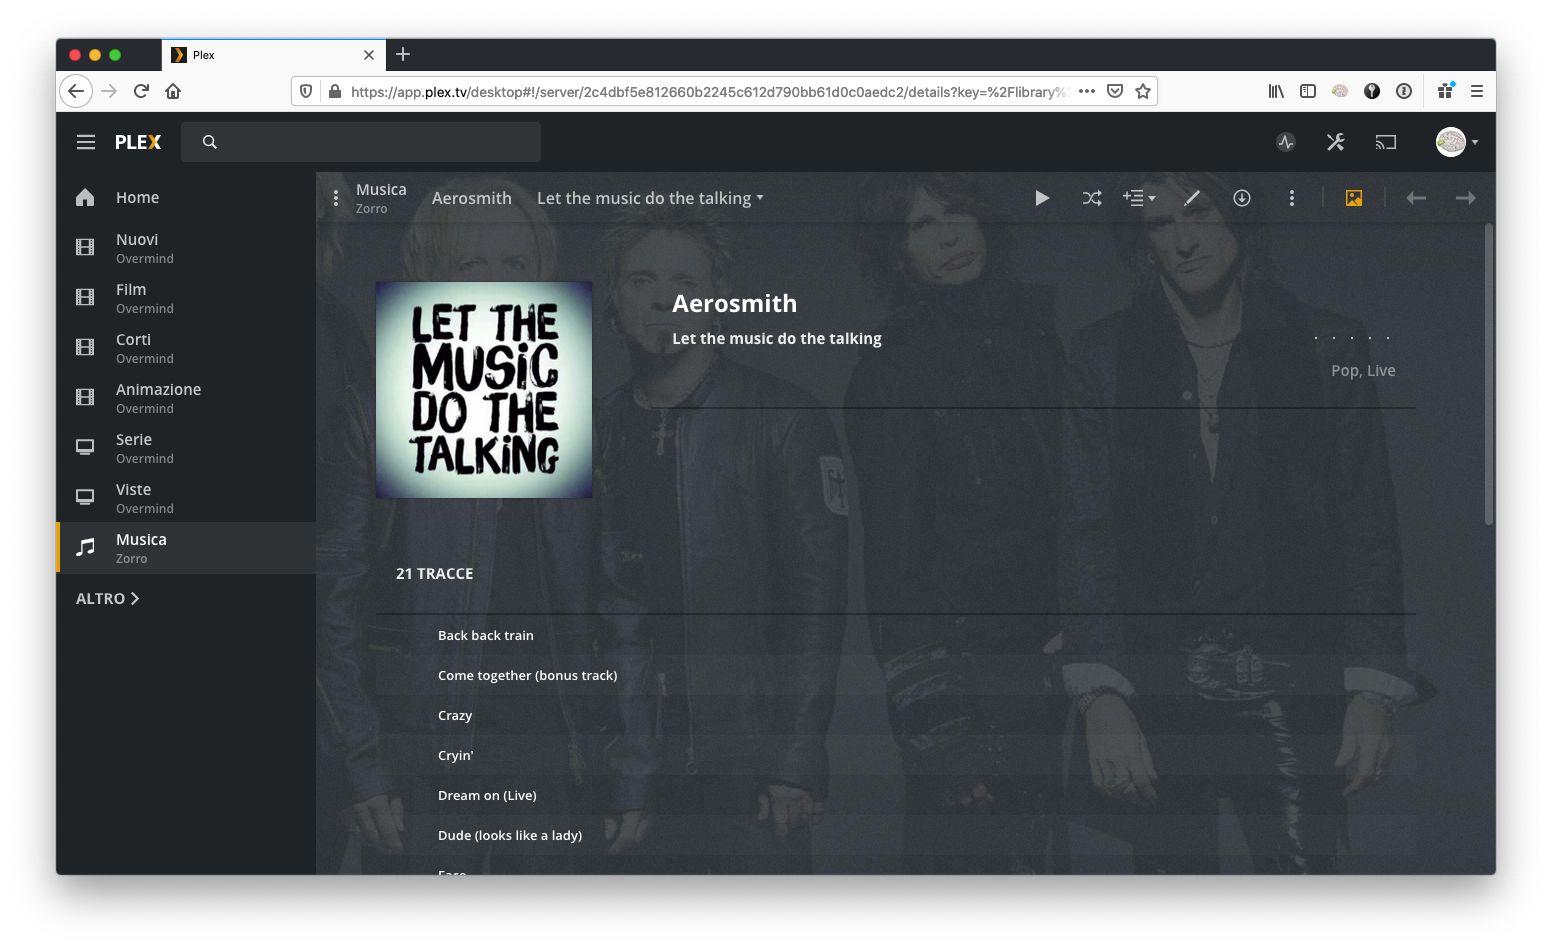Shuffle the album tracks

(1092, 198)
